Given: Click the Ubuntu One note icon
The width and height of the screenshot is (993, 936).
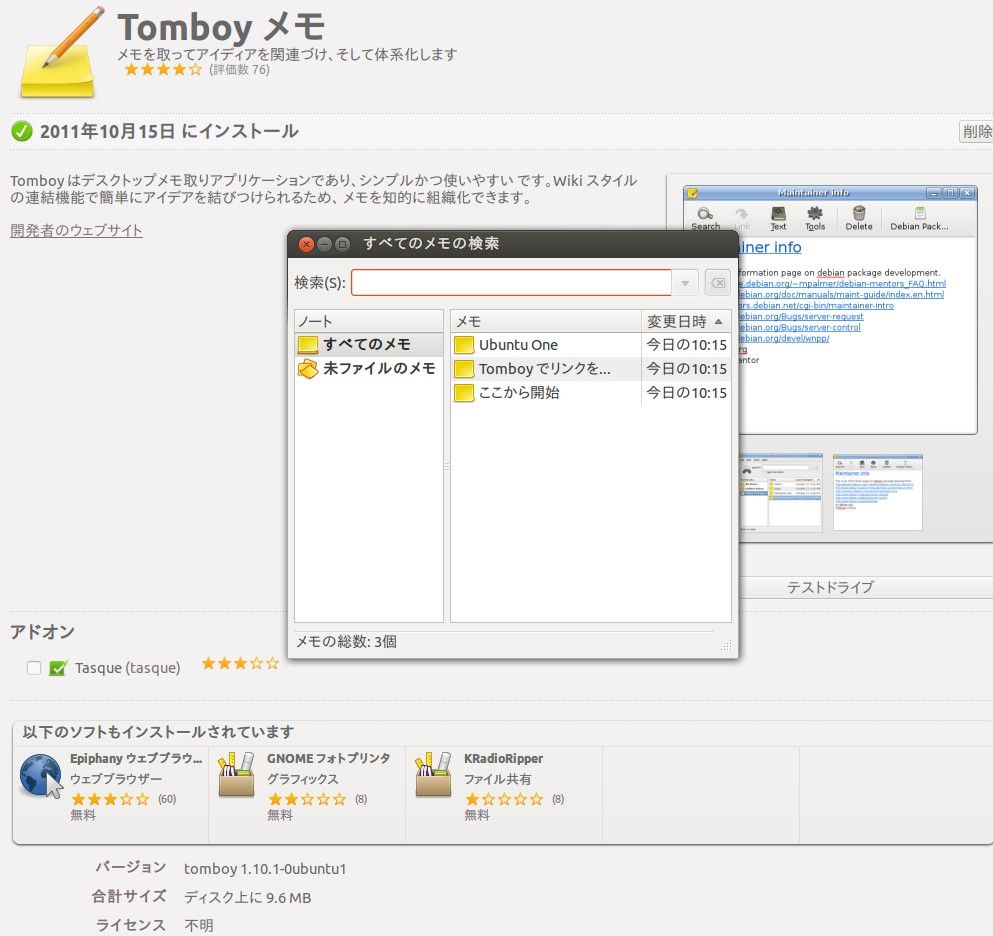Looking at the screenshot, I should (x=464, y=345).
